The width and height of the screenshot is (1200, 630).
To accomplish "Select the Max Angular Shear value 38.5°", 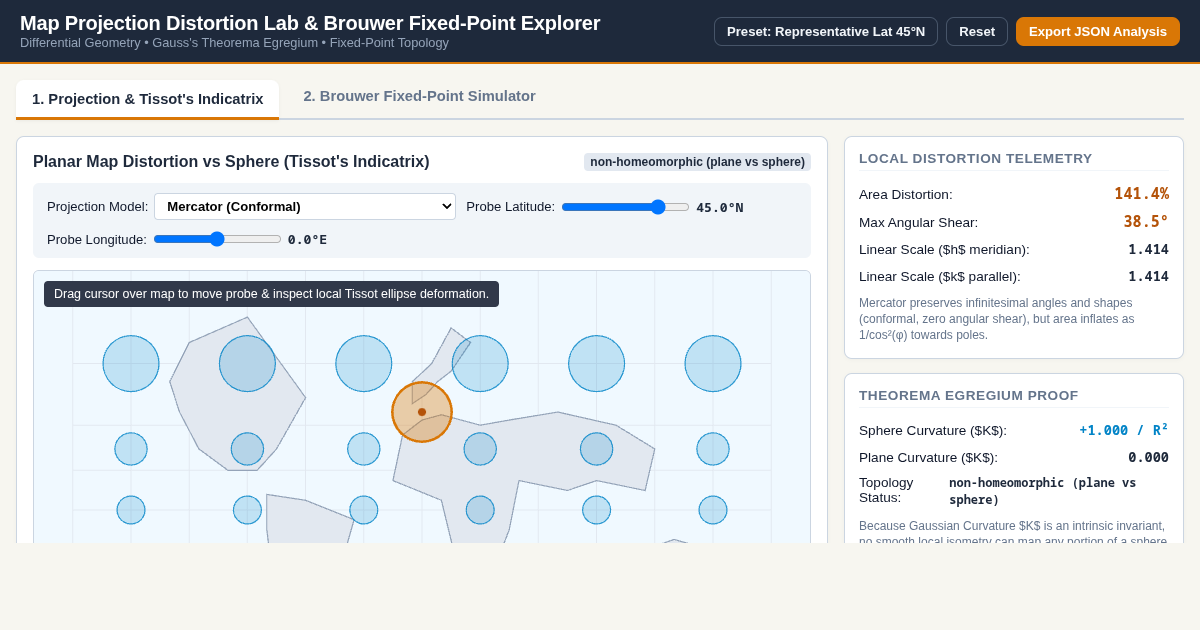I will coord(1146,222).
